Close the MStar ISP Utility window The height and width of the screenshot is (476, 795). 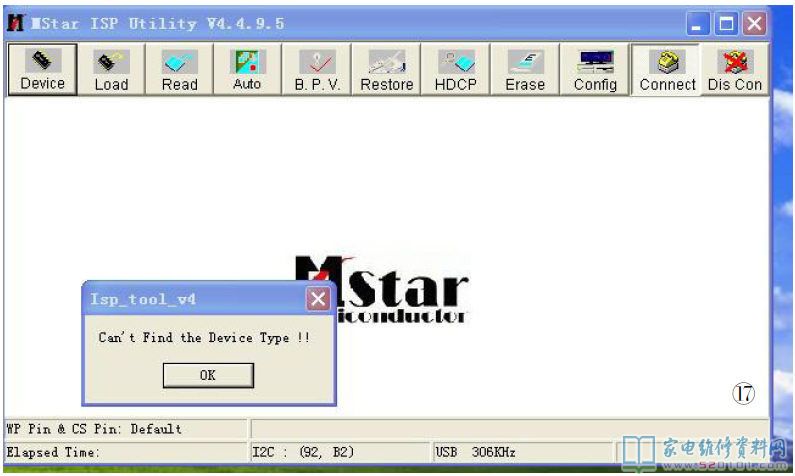pyautogui.click(x=755, y=23)
